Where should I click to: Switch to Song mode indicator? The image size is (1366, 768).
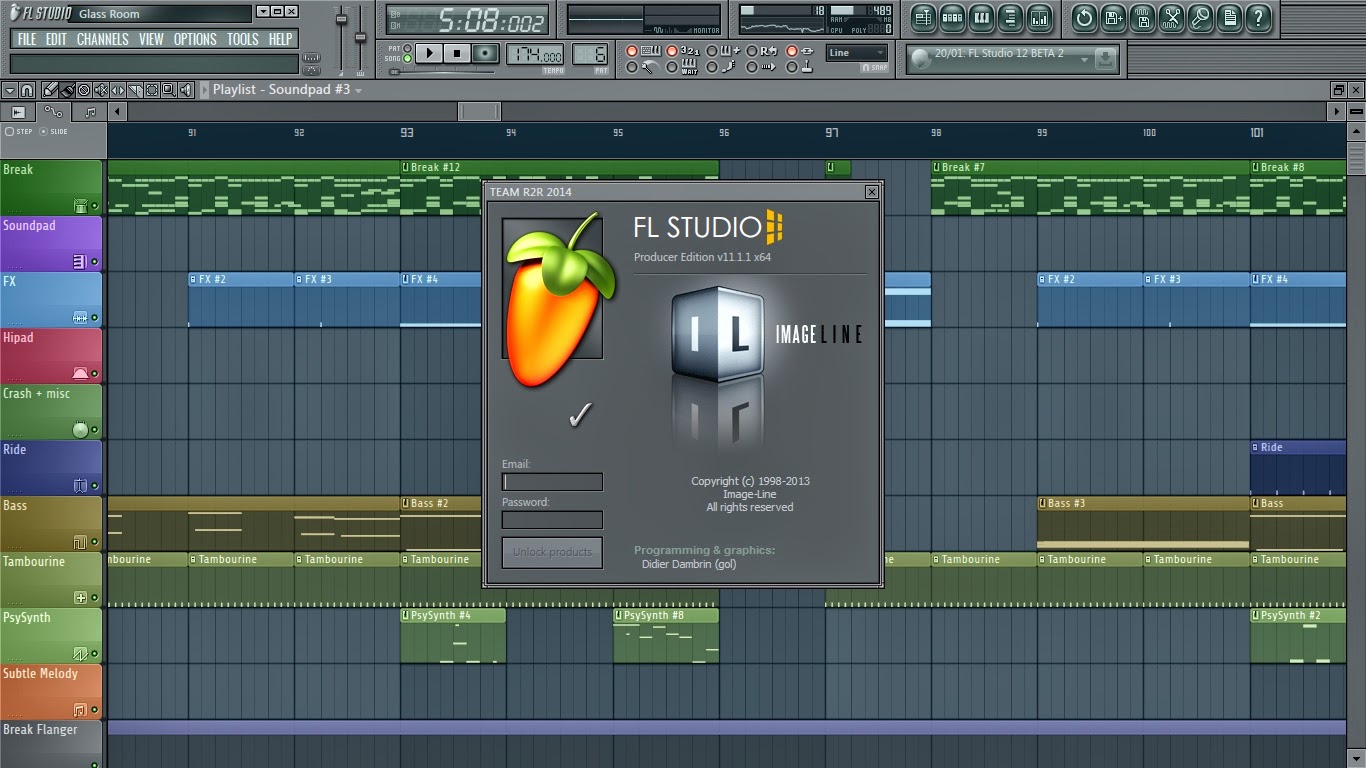point(407,59)
